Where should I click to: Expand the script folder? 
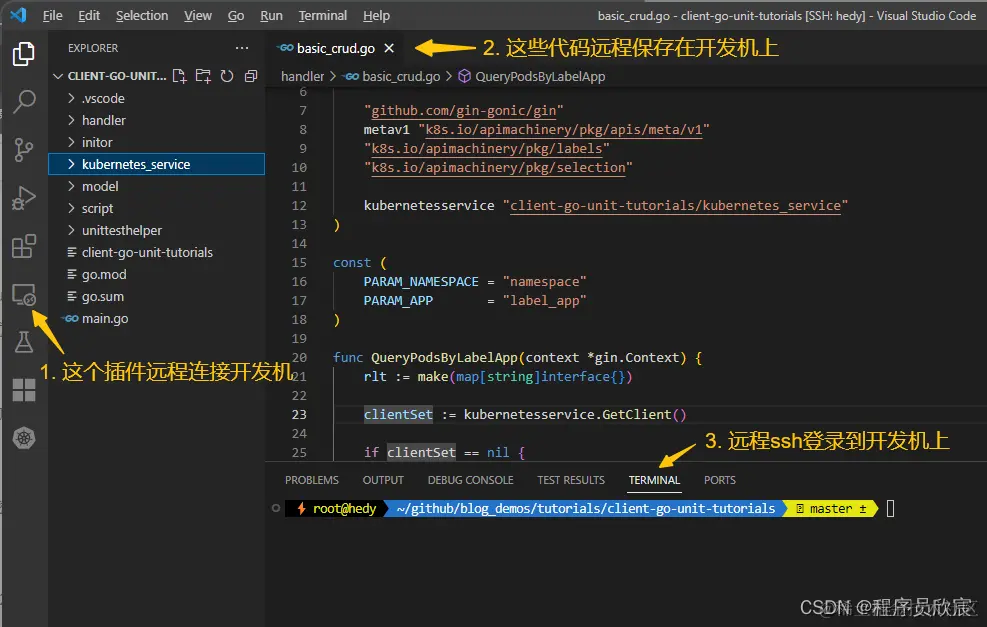pos(71,208)
